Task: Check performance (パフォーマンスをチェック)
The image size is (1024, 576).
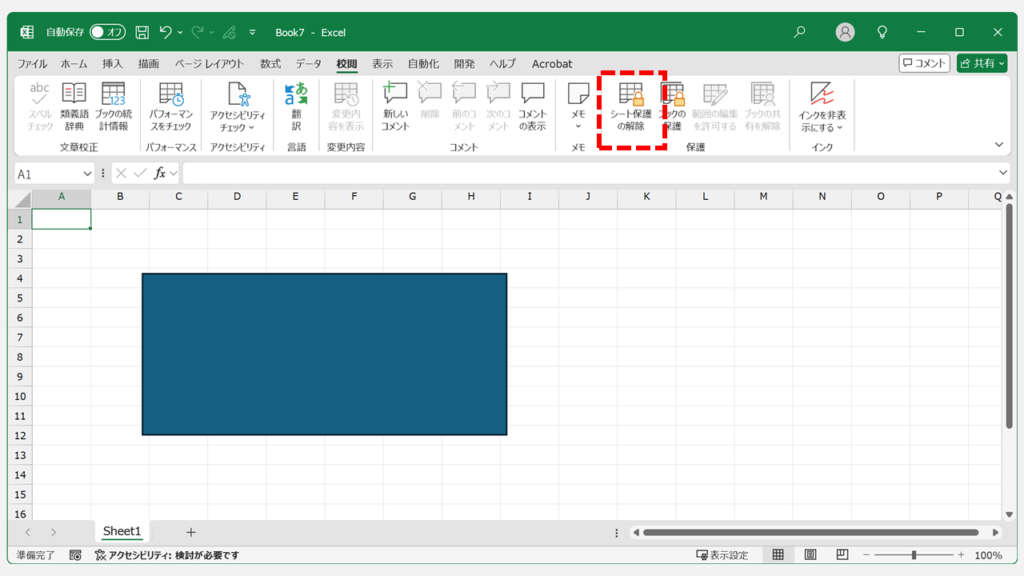Action: coord(171,106)
